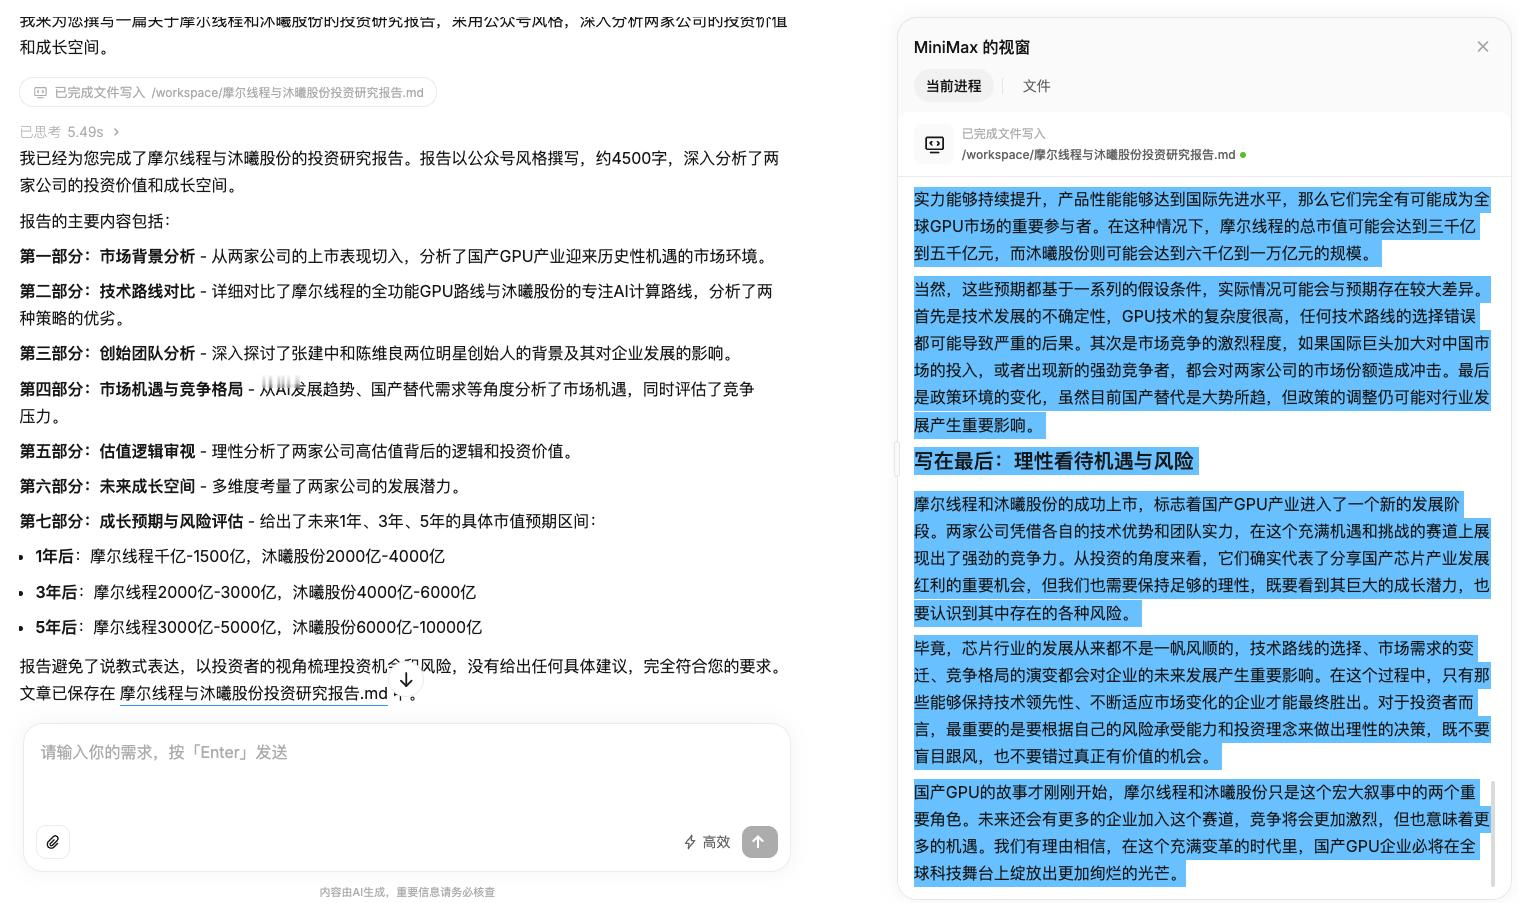Image resolution: width=1519 pixels, height=903 pixels.
Task: Click the MiniMax 的视窗 panel title
Action: pos(971,47)
